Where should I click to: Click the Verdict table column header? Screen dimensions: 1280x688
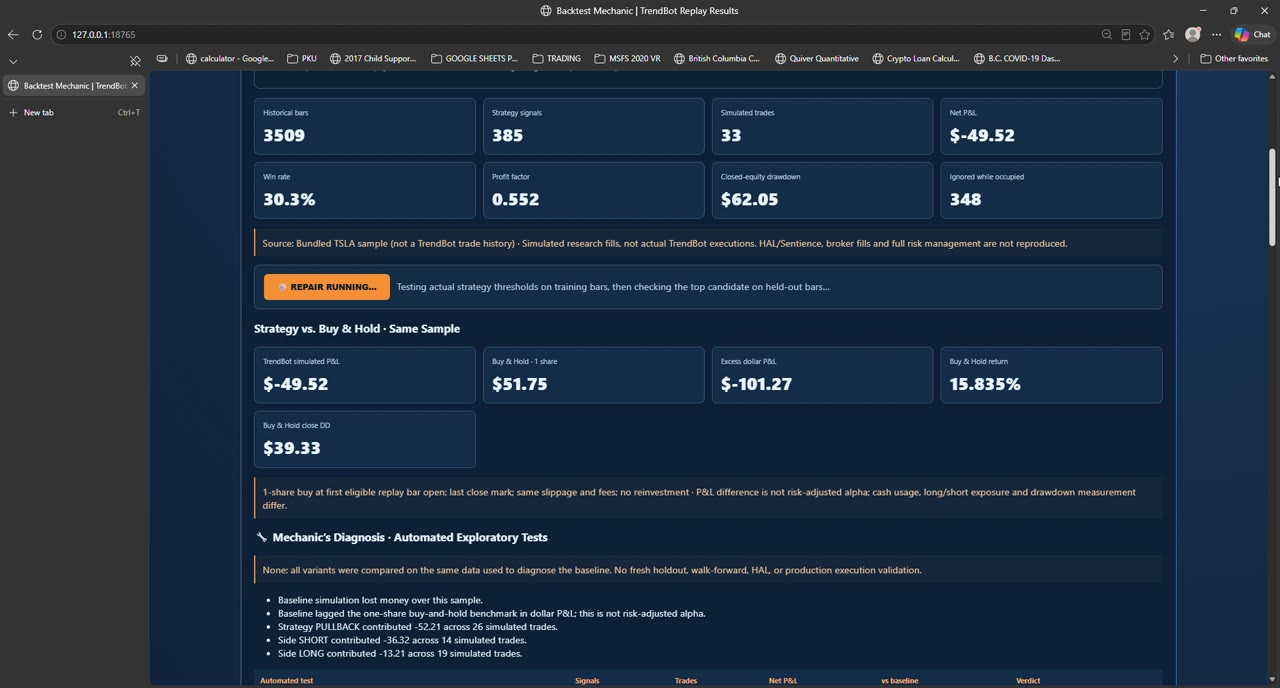pyautogui.click(x=1028, y=681)
